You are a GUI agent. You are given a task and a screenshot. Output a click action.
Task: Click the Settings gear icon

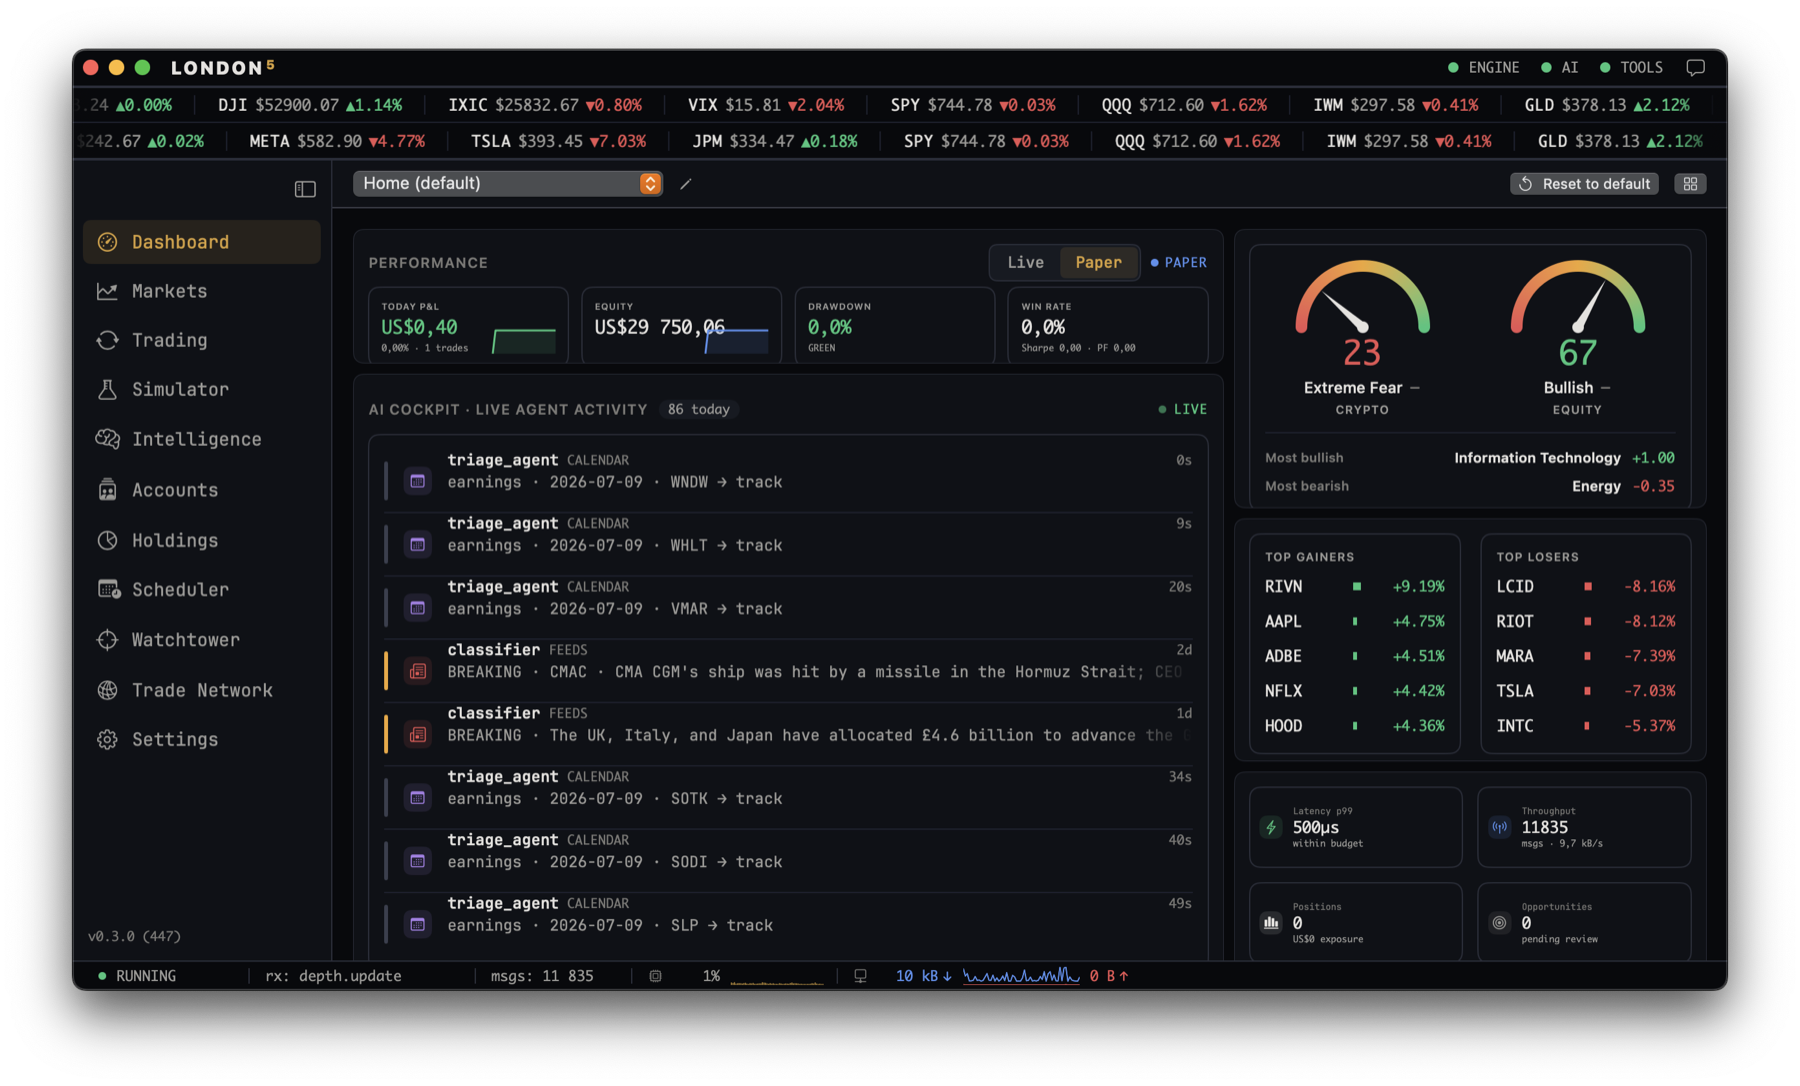[107, 739]
